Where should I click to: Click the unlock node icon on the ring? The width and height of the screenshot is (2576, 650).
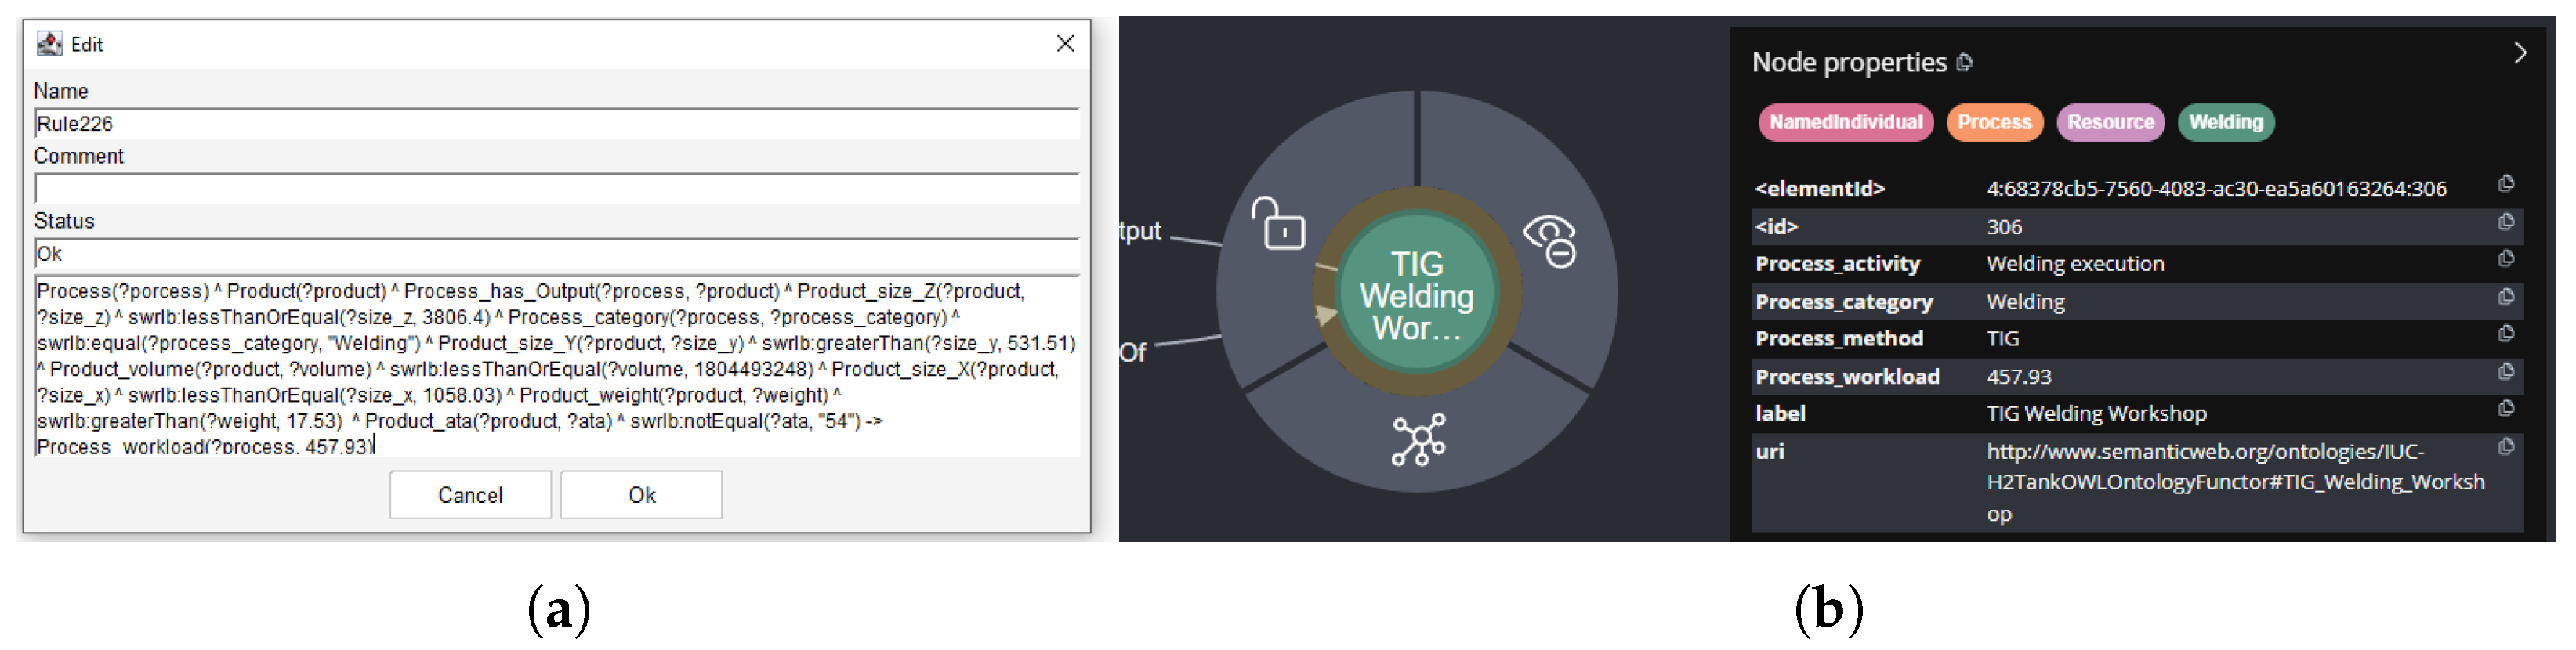(x=1279, y=224)
